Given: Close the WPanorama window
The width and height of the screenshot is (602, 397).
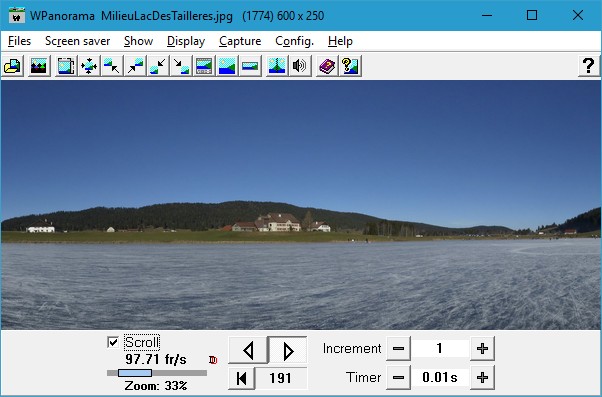Looking at the screenshot, I should click(x=578, y=15).
